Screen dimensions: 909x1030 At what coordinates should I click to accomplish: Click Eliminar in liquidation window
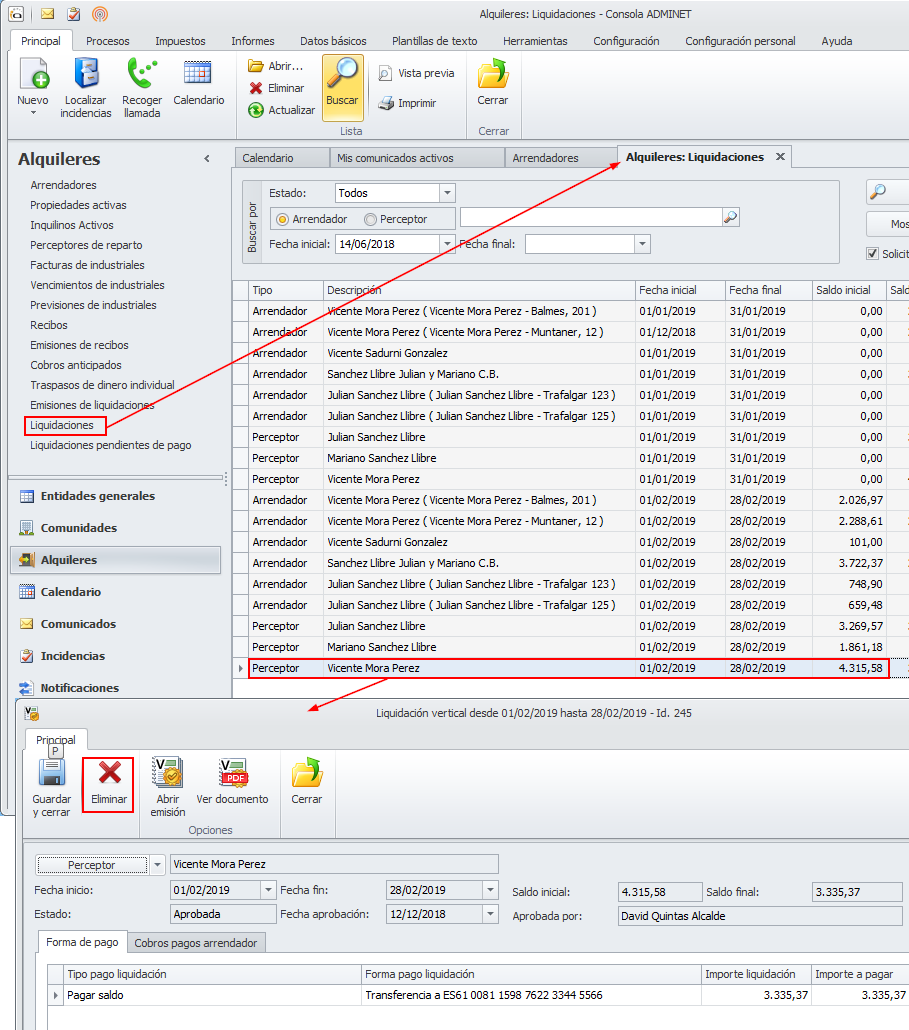coord(108,785)
